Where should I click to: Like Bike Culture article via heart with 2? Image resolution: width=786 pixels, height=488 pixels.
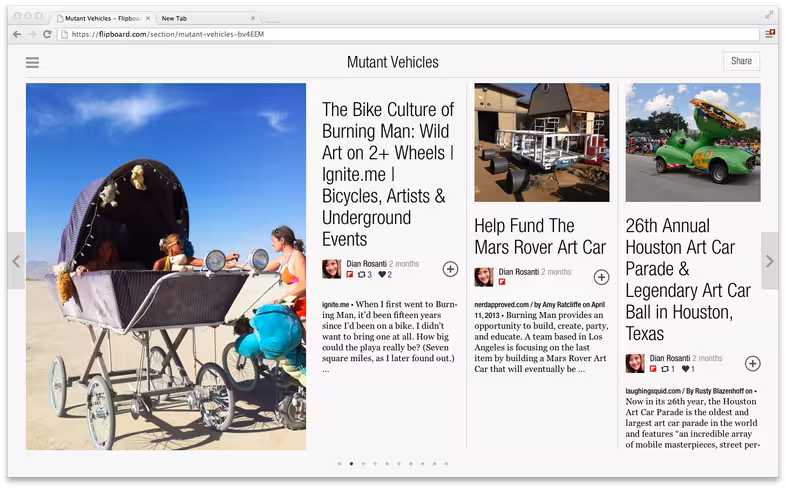385,275
